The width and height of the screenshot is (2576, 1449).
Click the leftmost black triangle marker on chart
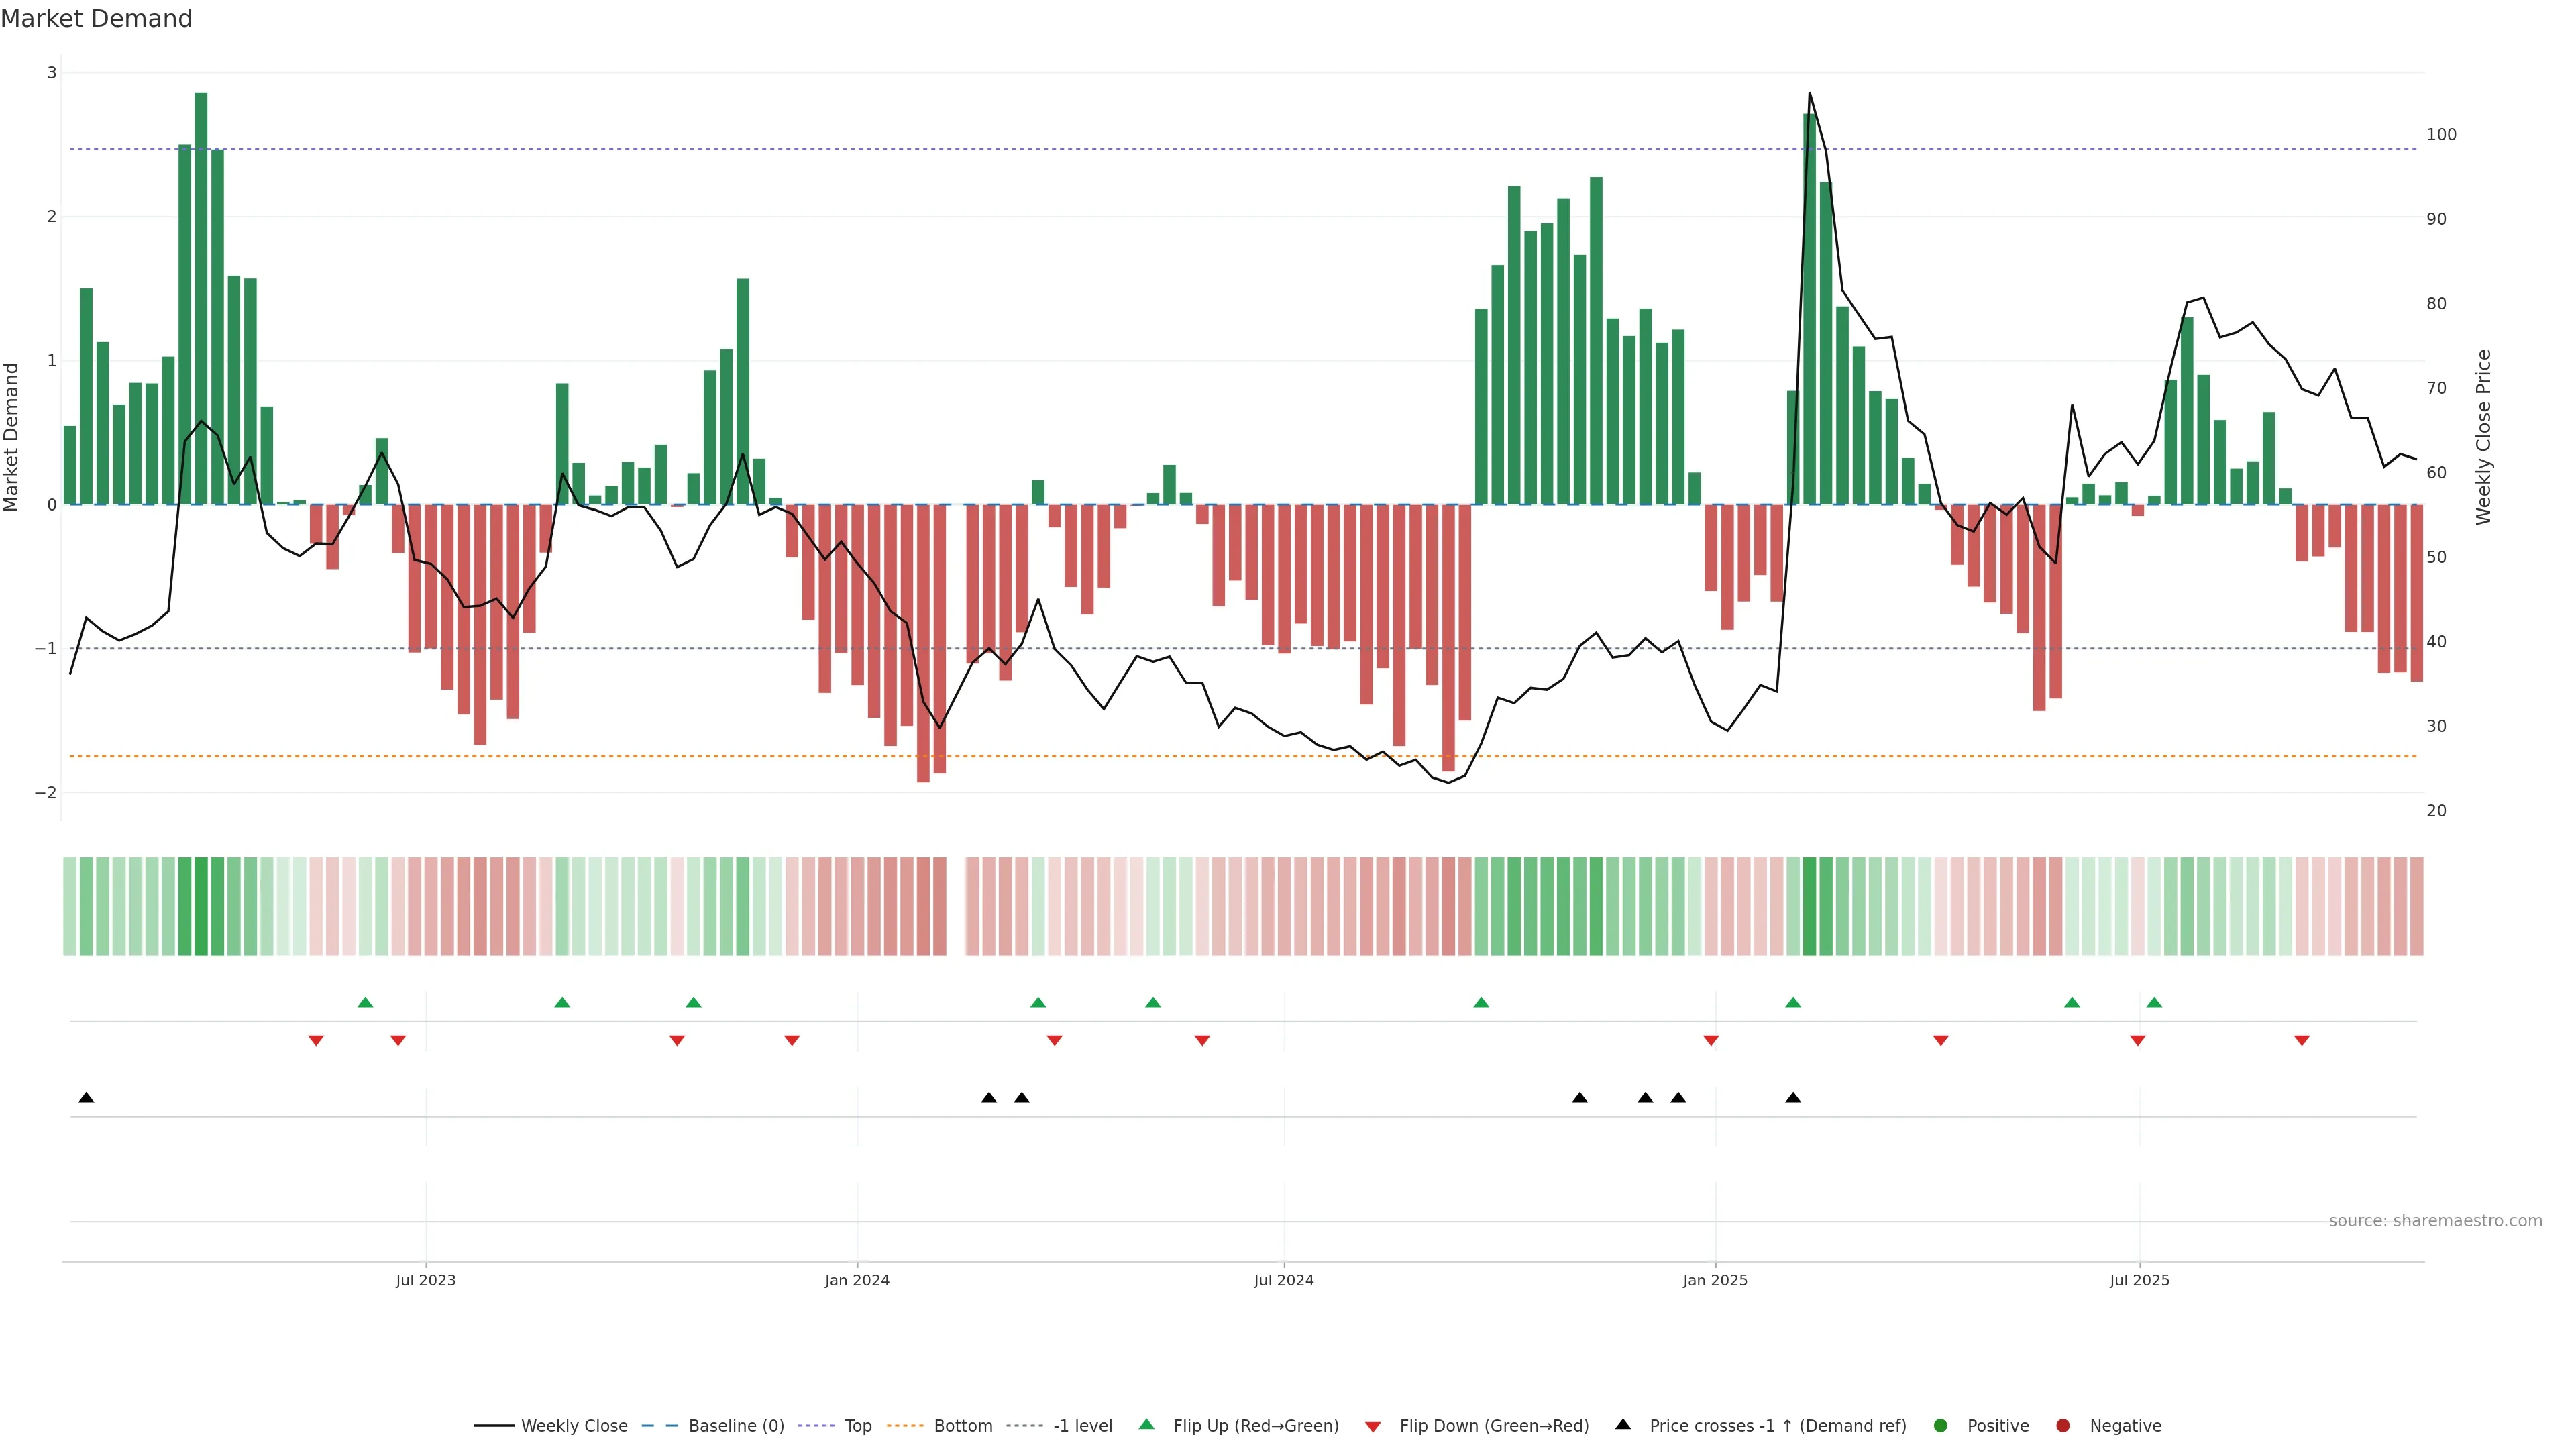click(x=86, y=1098)
